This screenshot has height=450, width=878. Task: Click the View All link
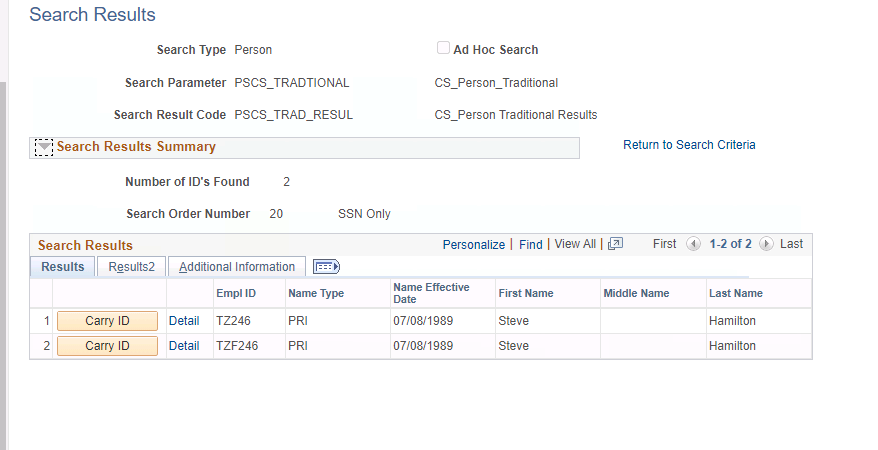[x=575, y=244]
